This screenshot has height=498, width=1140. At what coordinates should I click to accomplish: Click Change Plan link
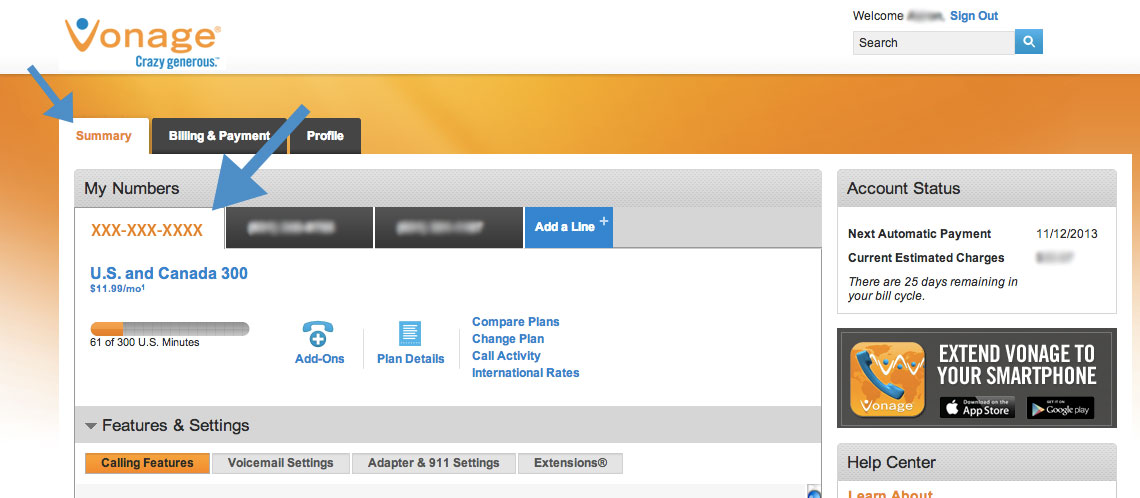(x=507, y=339)
